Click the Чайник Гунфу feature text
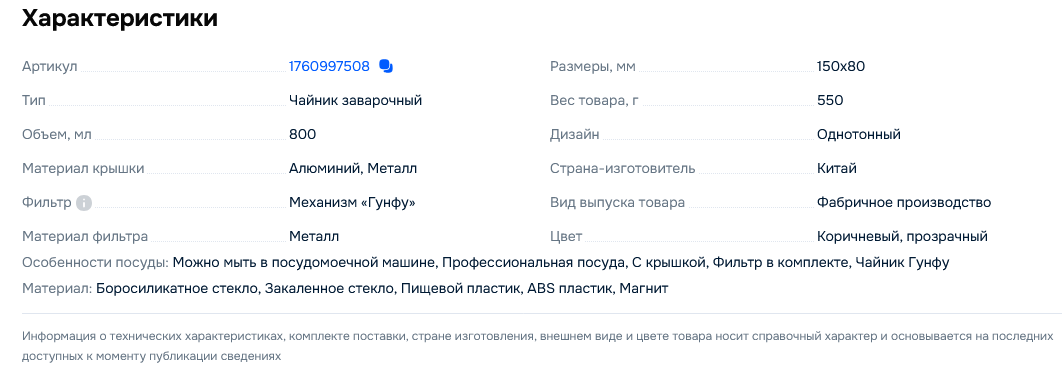The image size is (1062, 376). (902, 262)
